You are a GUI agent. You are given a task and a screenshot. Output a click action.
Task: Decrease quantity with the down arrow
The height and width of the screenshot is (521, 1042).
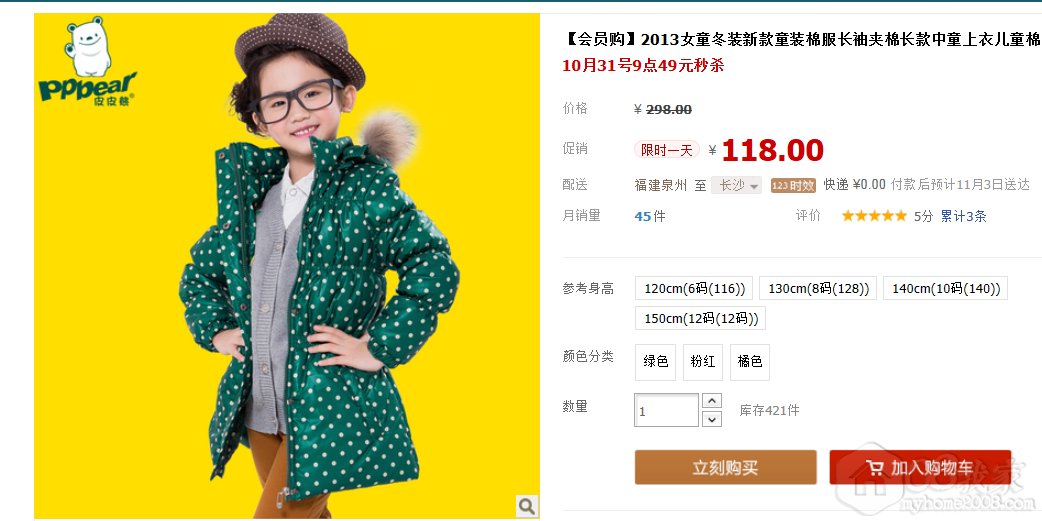pos(712,419)
